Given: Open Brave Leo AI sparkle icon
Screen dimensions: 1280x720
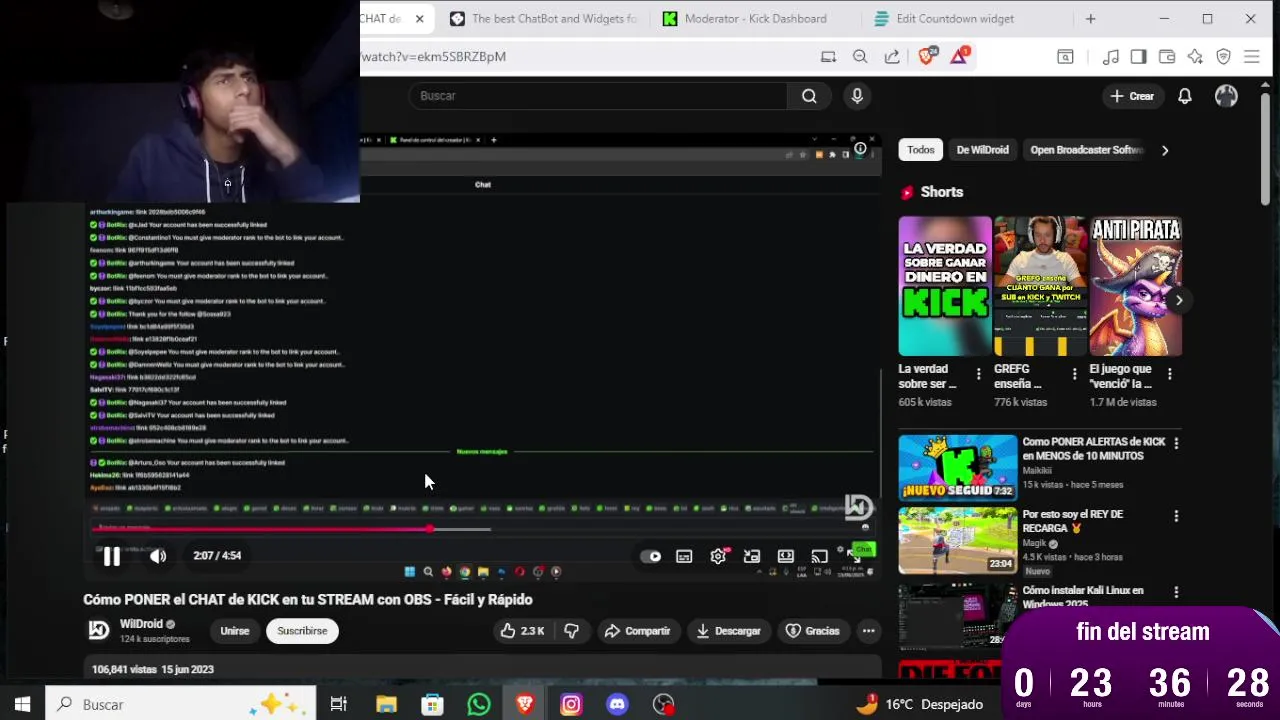Looking at the screenshot, I should (1195, 57).
